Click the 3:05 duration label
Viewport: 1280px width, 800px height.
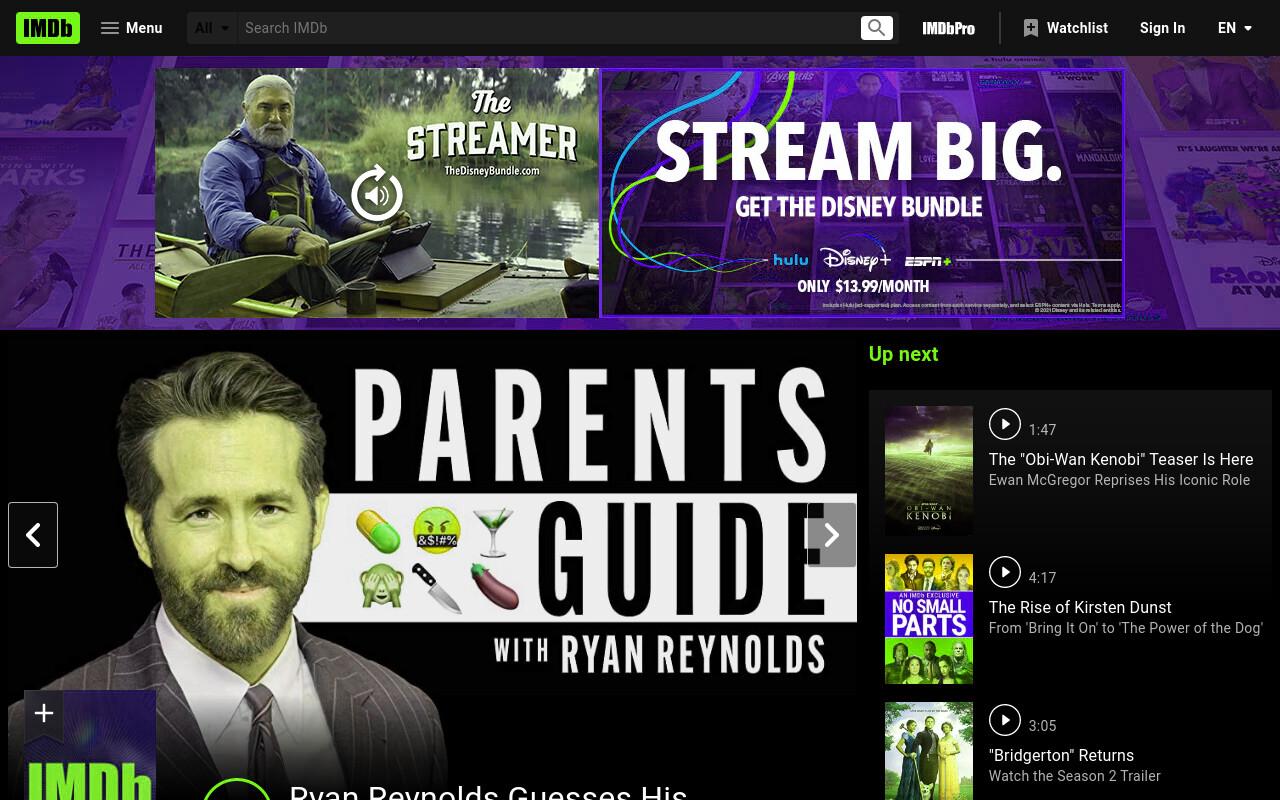[x=1042, y=726]
